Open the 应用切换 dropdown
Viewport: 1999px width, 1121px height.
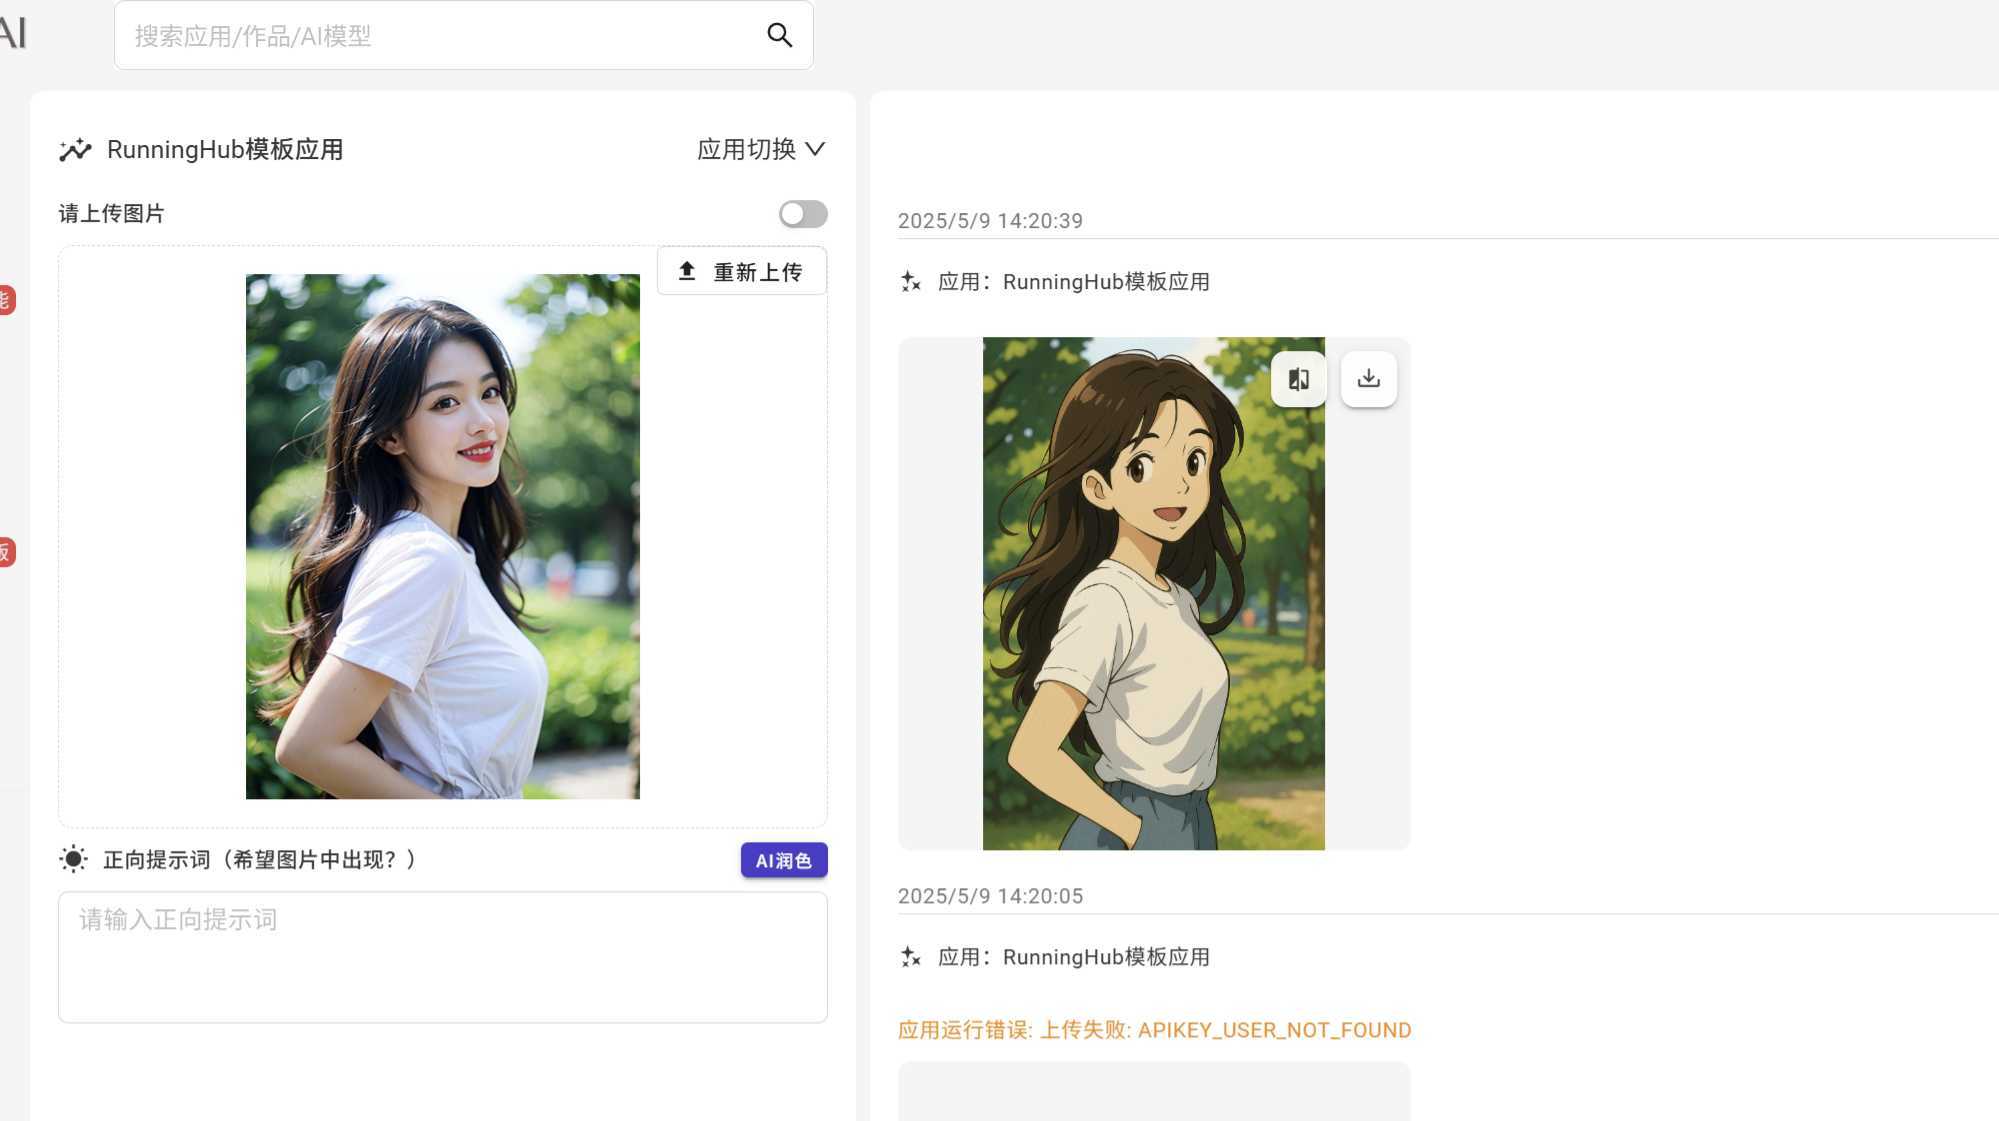point(747,150)
